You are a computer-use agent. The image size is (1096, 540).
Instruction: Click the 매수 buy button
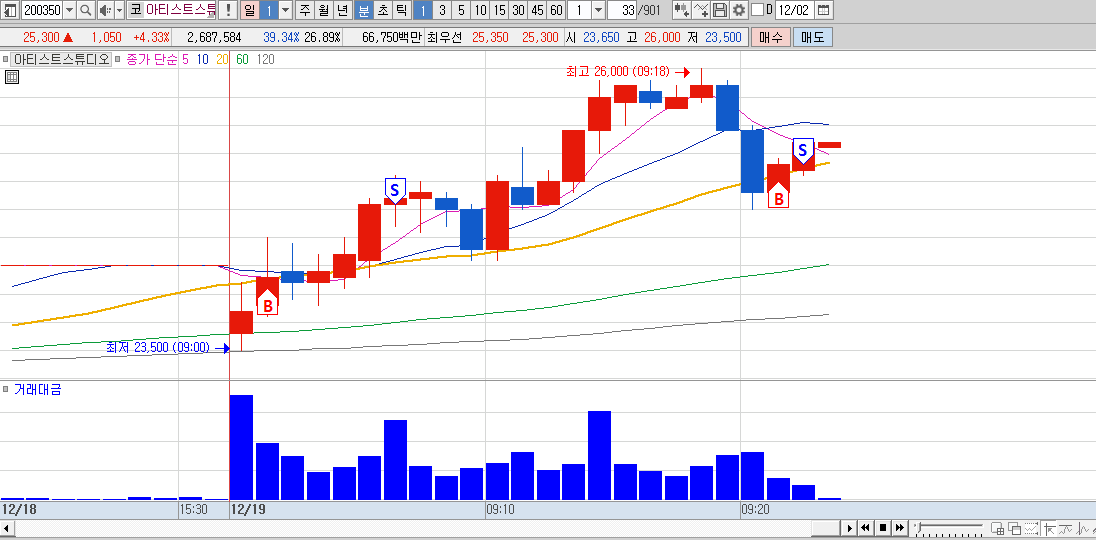(x=771, y=37)
